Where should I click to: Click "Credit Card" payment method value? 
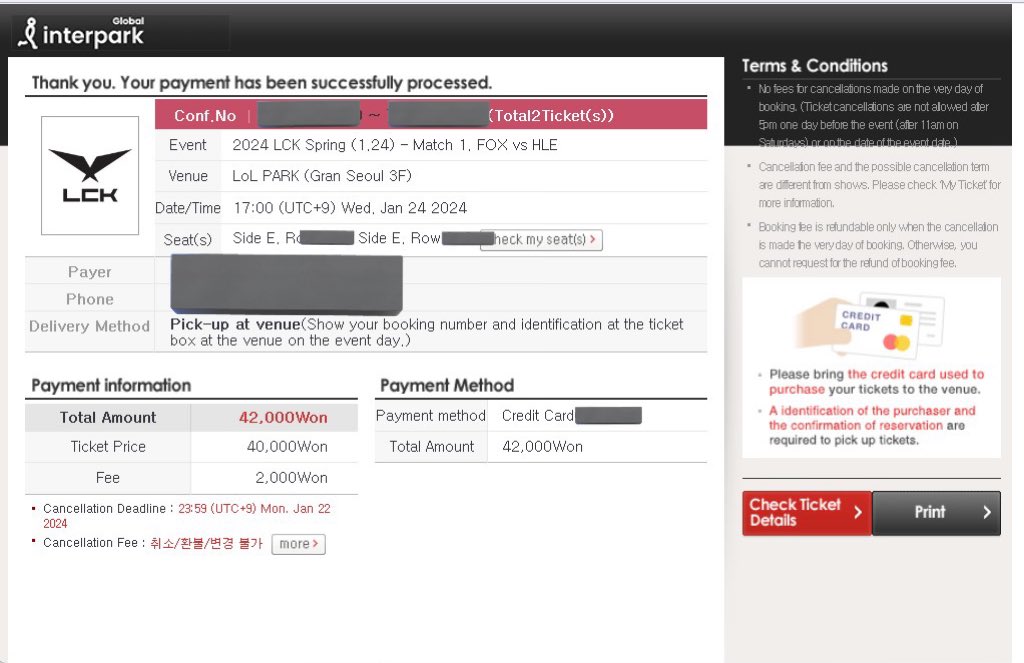[537, 415]
